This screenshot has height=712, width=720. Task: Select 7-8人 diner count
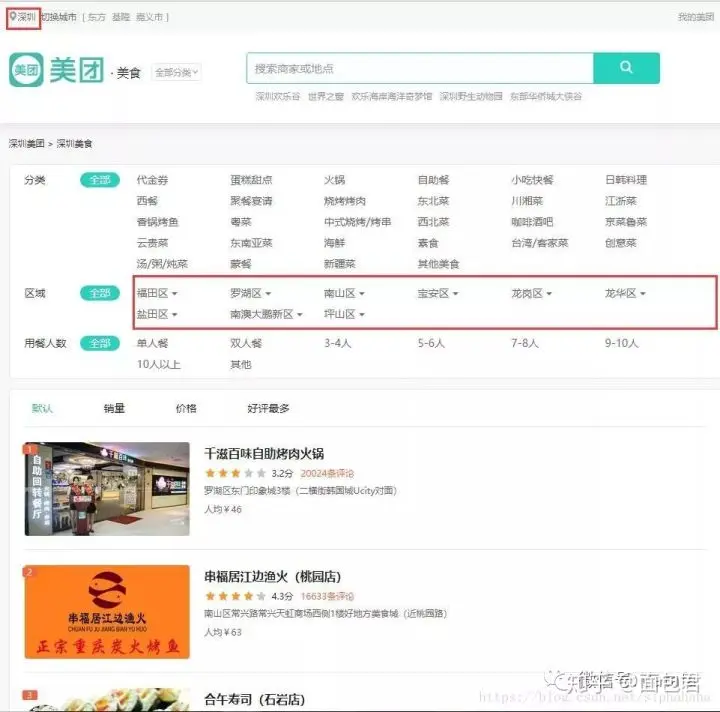pyautogui.click(x=525, y=343)
